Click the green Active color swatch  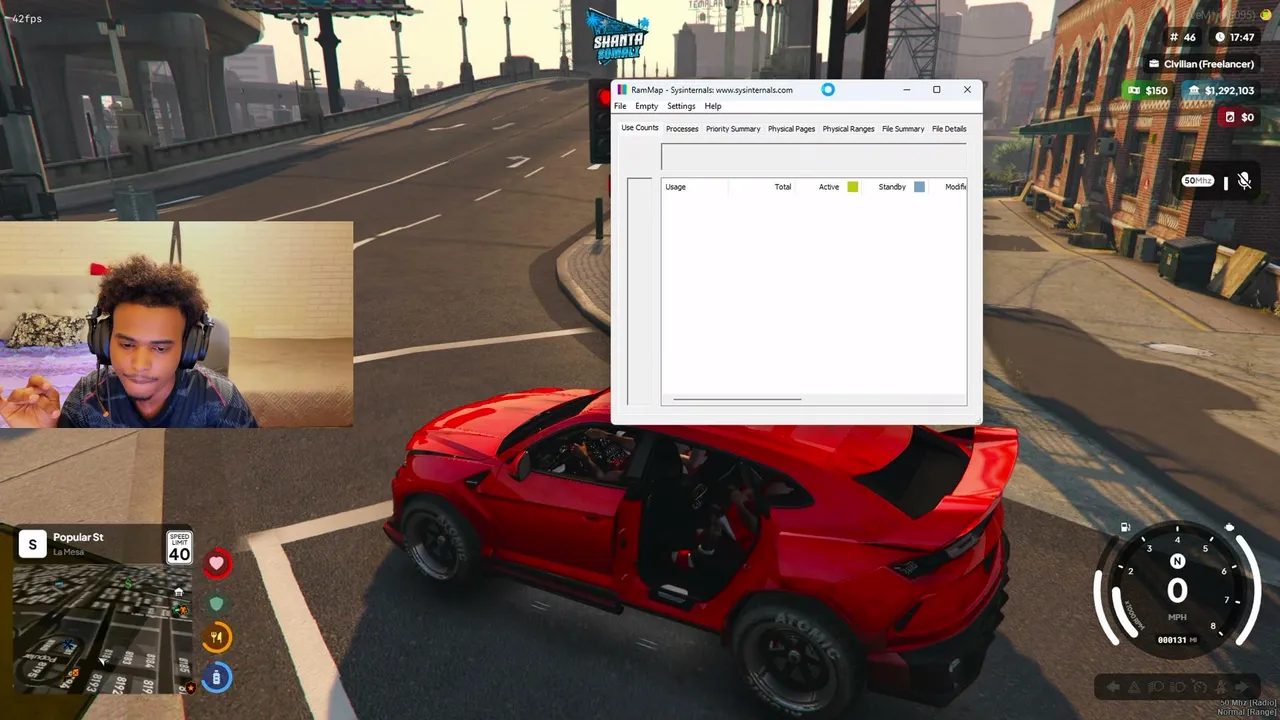point(853,187)
